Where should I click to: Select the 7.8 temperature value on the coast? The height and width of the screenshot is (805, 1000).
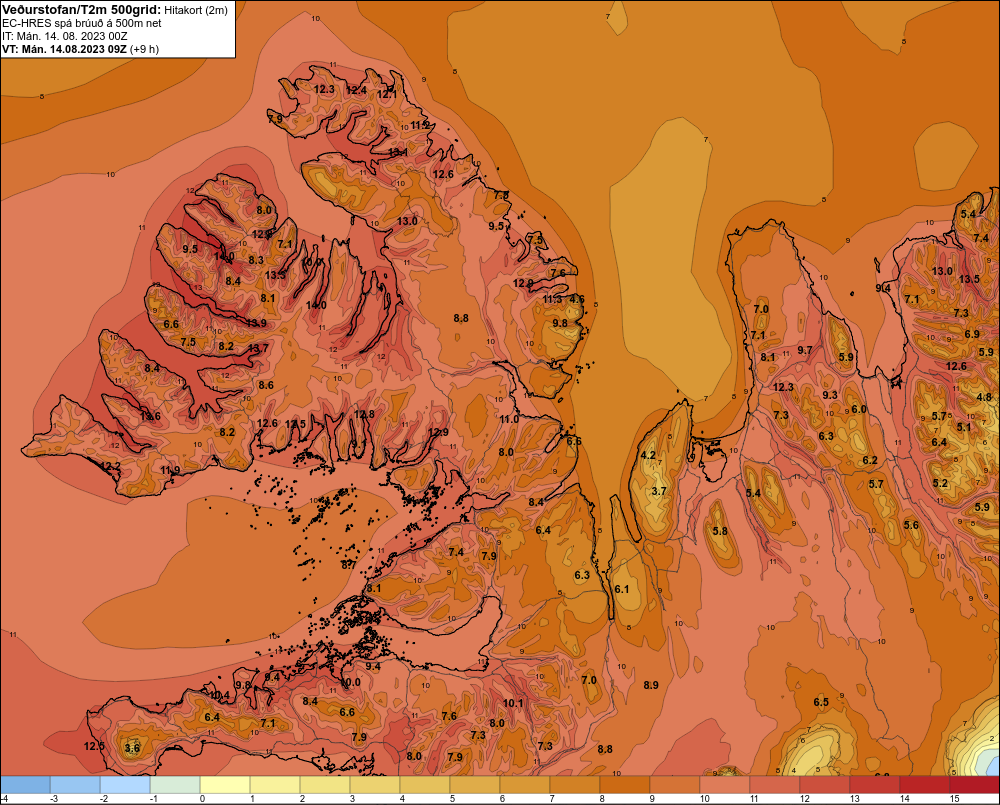click(502, 195)
